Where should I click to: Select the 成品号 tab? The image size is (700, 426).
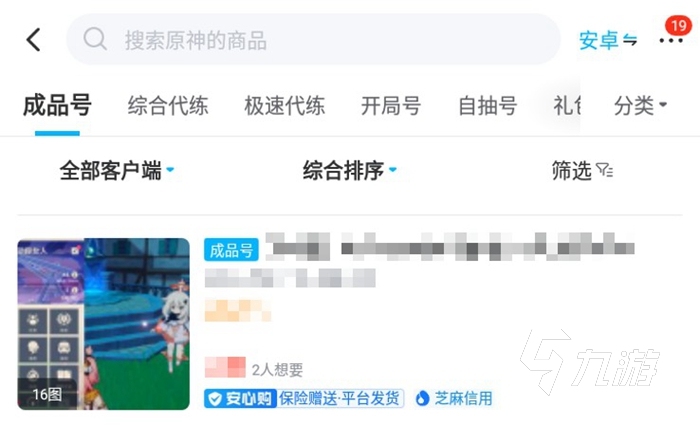(x=57, y=105)
